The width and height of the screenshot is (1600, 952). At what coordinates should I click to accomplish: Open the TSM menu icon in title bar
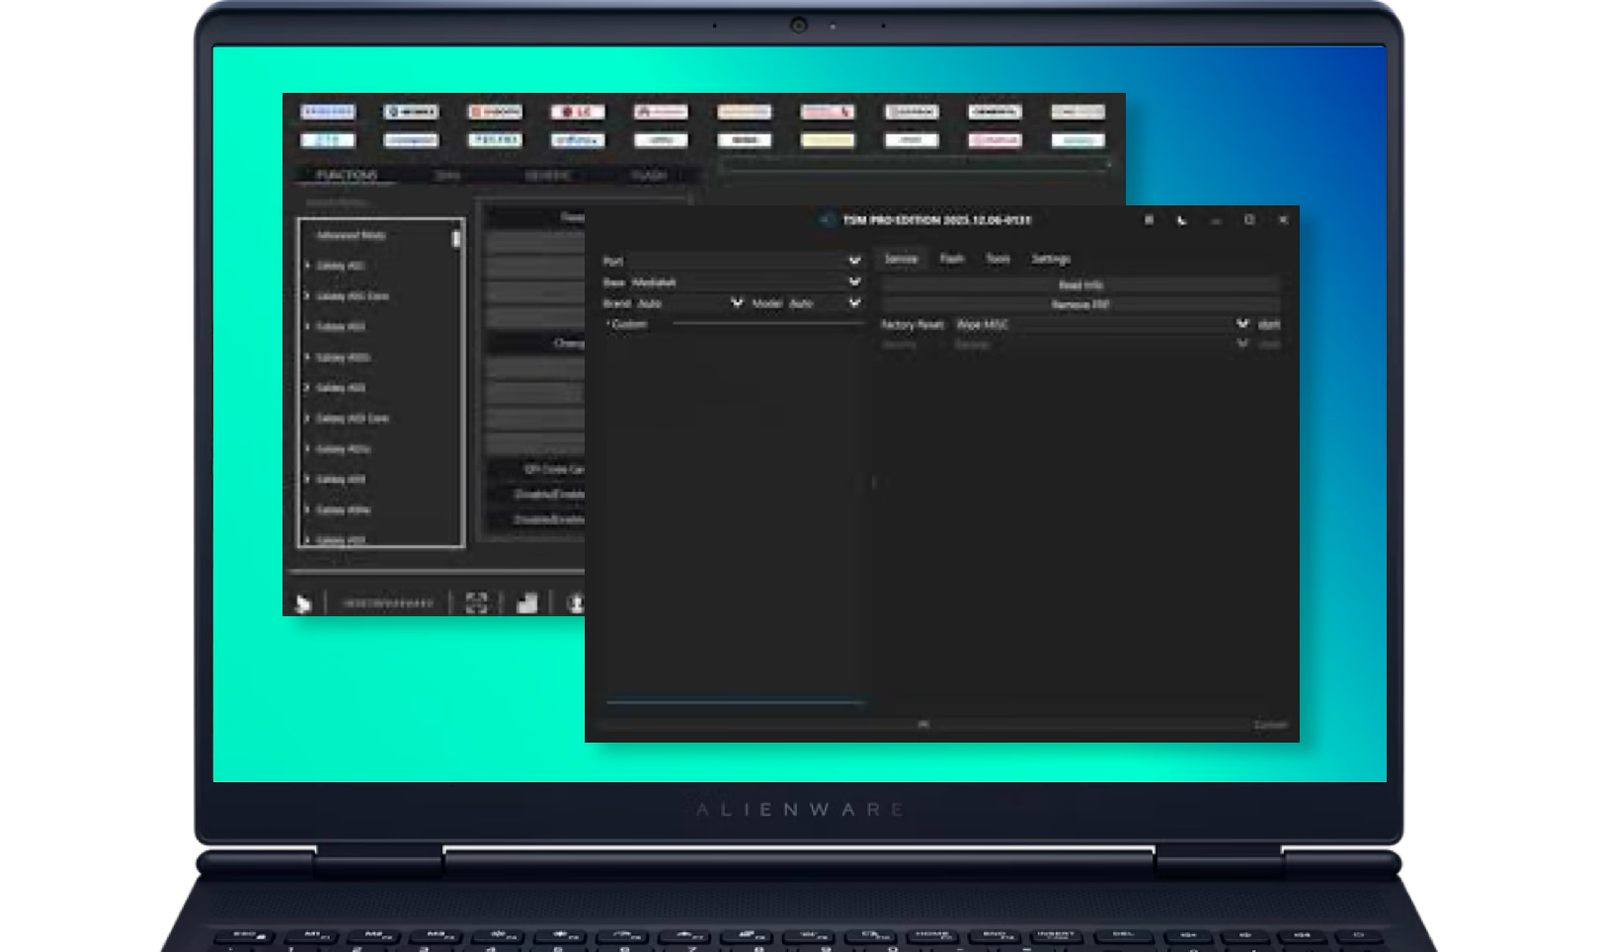(x=1149, y=220)
